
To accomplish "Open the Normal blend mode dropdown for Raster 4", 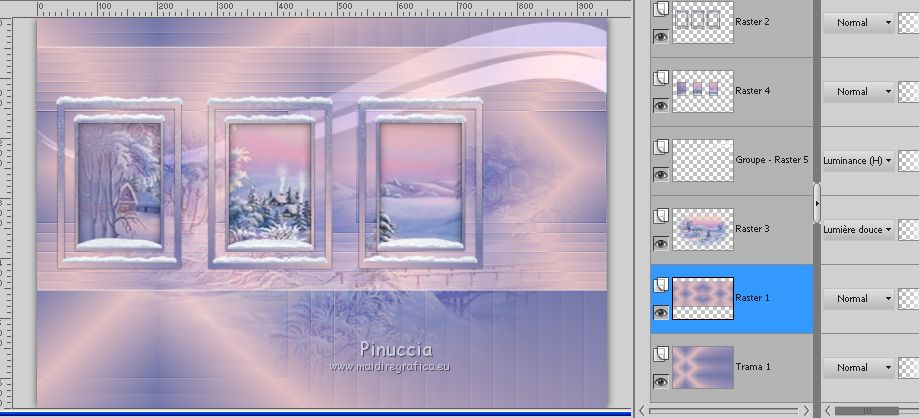I will pyautogui.click(x=859, y=91).
